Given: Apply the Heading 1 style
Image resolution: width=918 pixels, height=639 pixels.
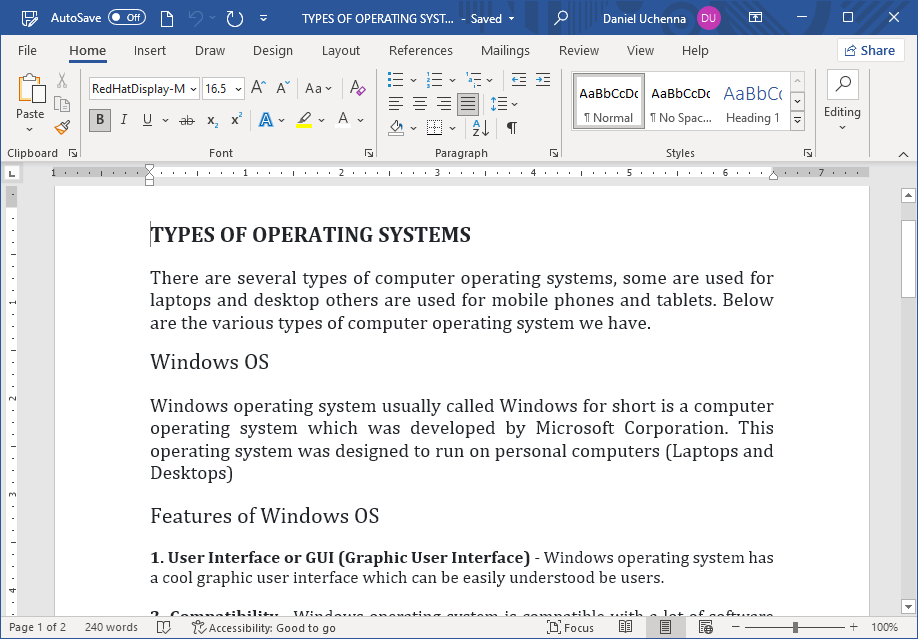Looking at the screenshot, I should coord(752,100).
